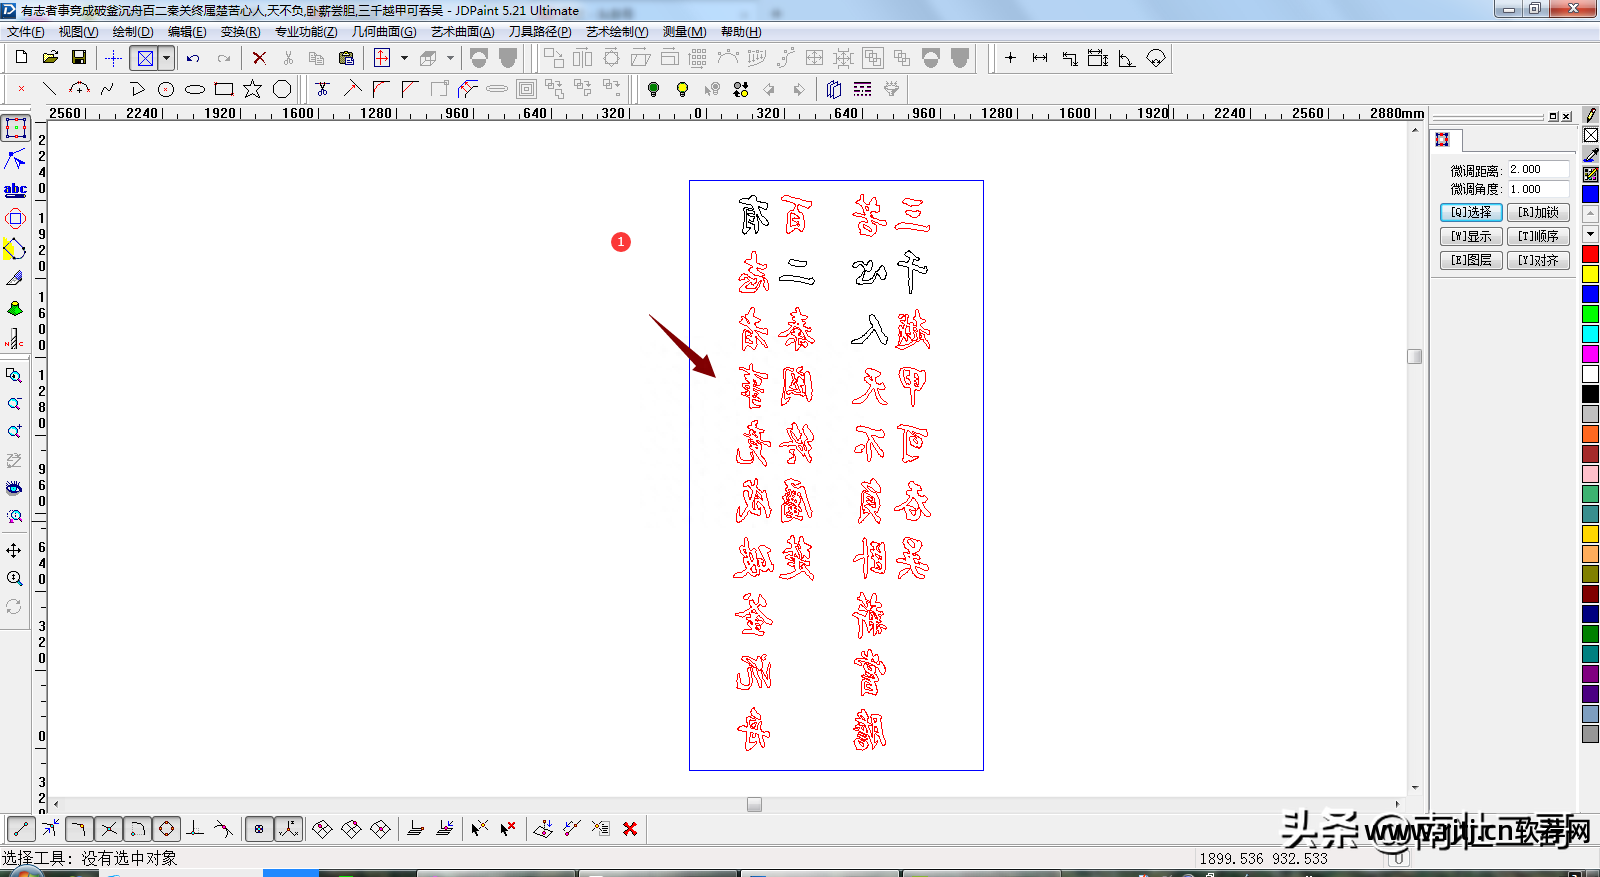Expand the 3D box view dropdown arrow

pos(450,58)
